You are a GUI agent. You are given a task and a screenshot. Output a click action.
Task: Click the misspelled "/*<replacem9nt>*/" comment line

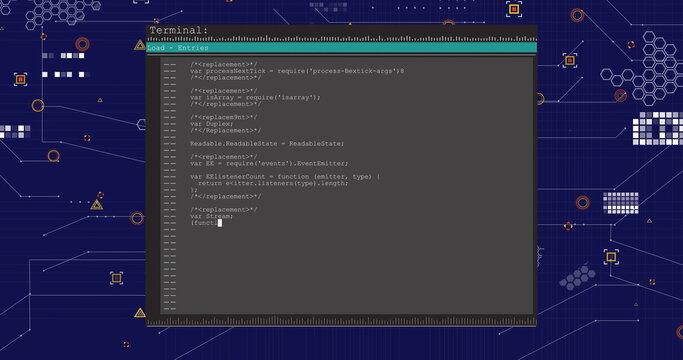(223, 117)
